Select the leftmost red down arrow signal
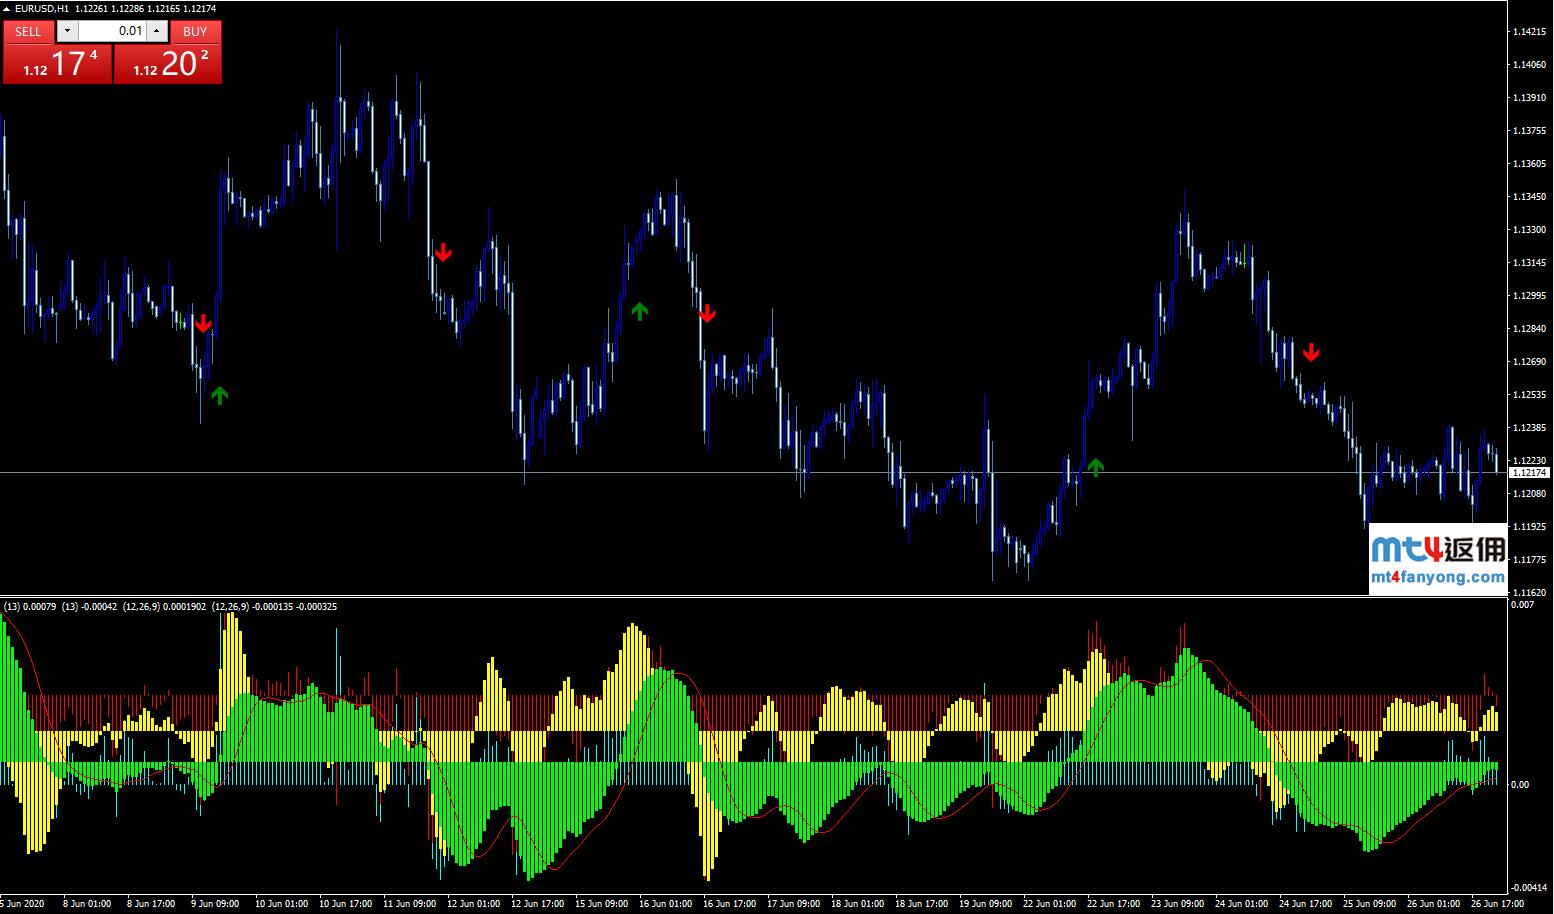The image size is (1554, 914). (x=203, y=323)
